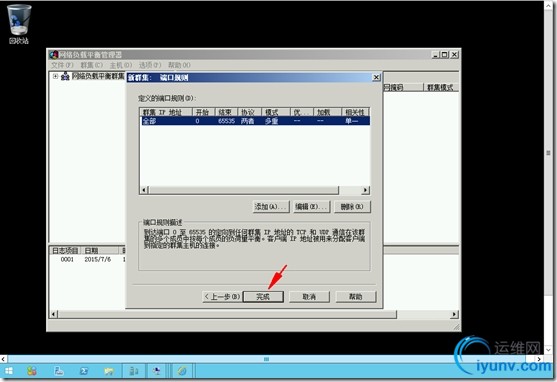Open the 群集 menu in NLB manager

coord(92,65)
